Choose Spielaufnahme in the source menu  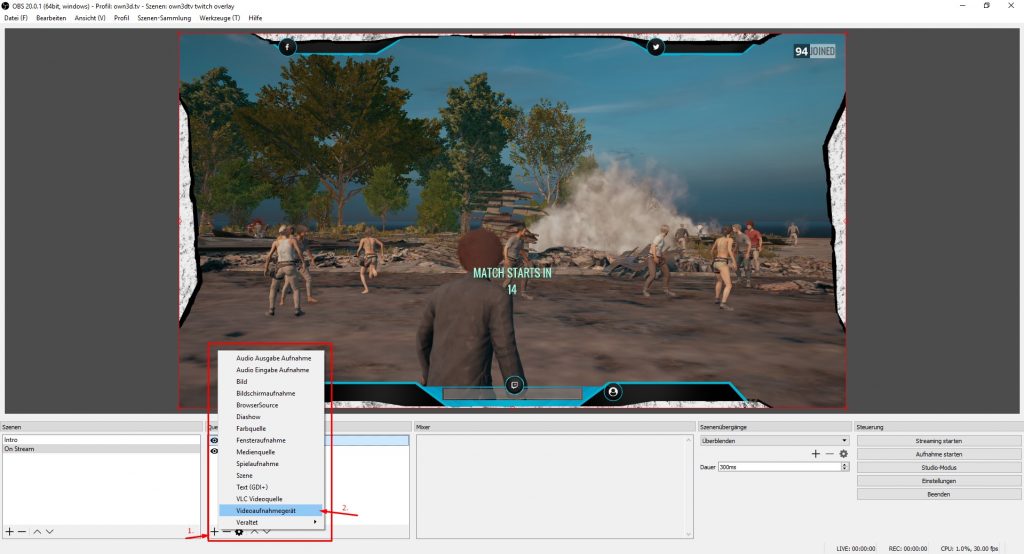(257, 464)
